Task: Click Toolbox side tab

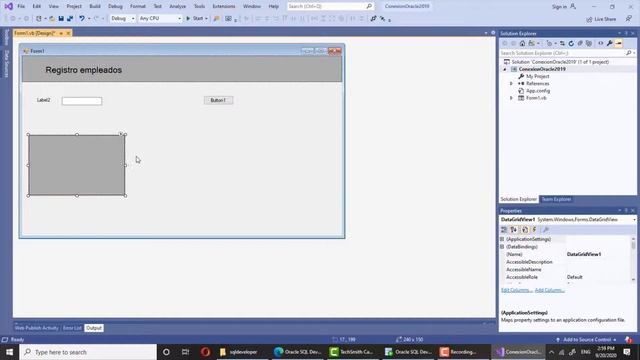Action: (x=7, y=38)
